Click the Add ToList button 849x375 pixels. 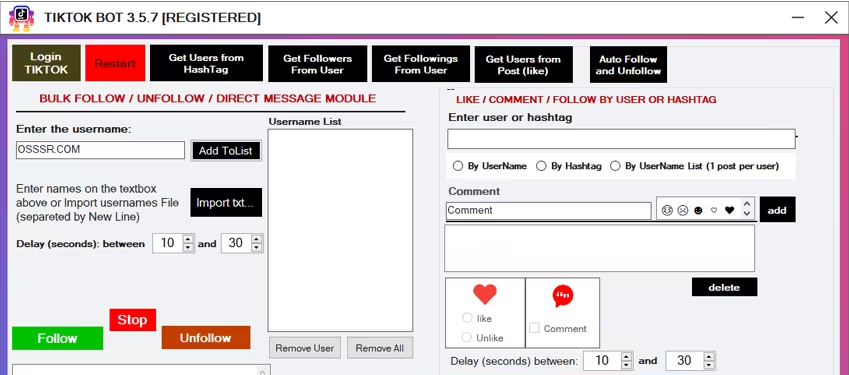click(x=226, y=151)
